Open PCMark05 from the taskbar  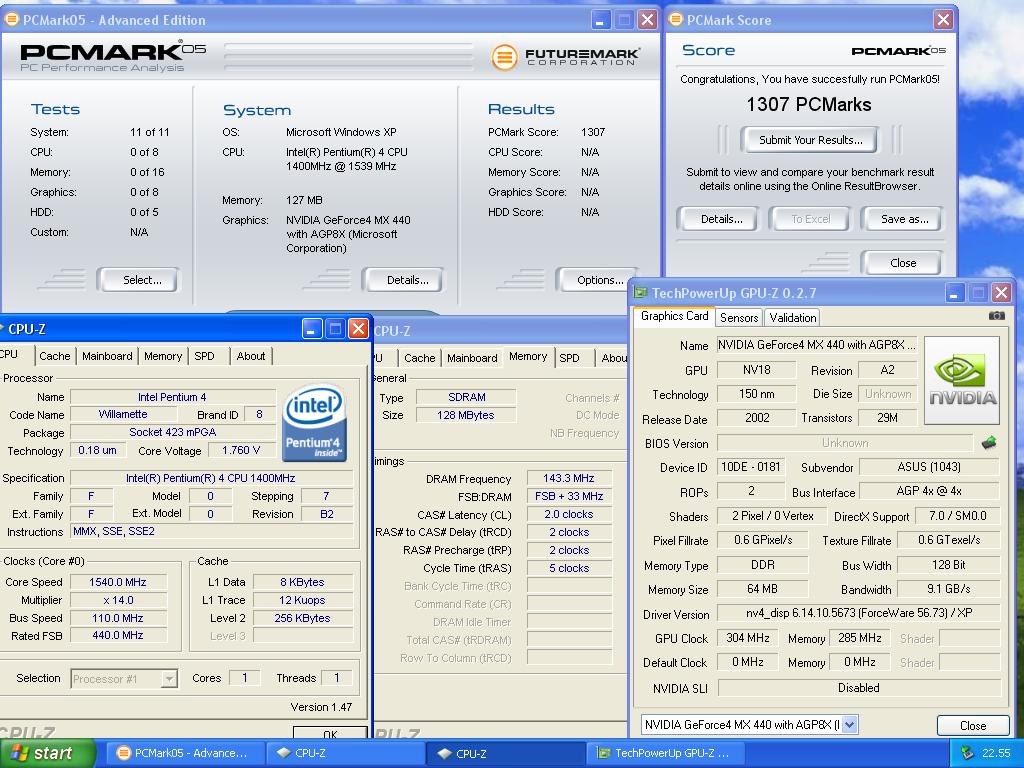point(185,754)
